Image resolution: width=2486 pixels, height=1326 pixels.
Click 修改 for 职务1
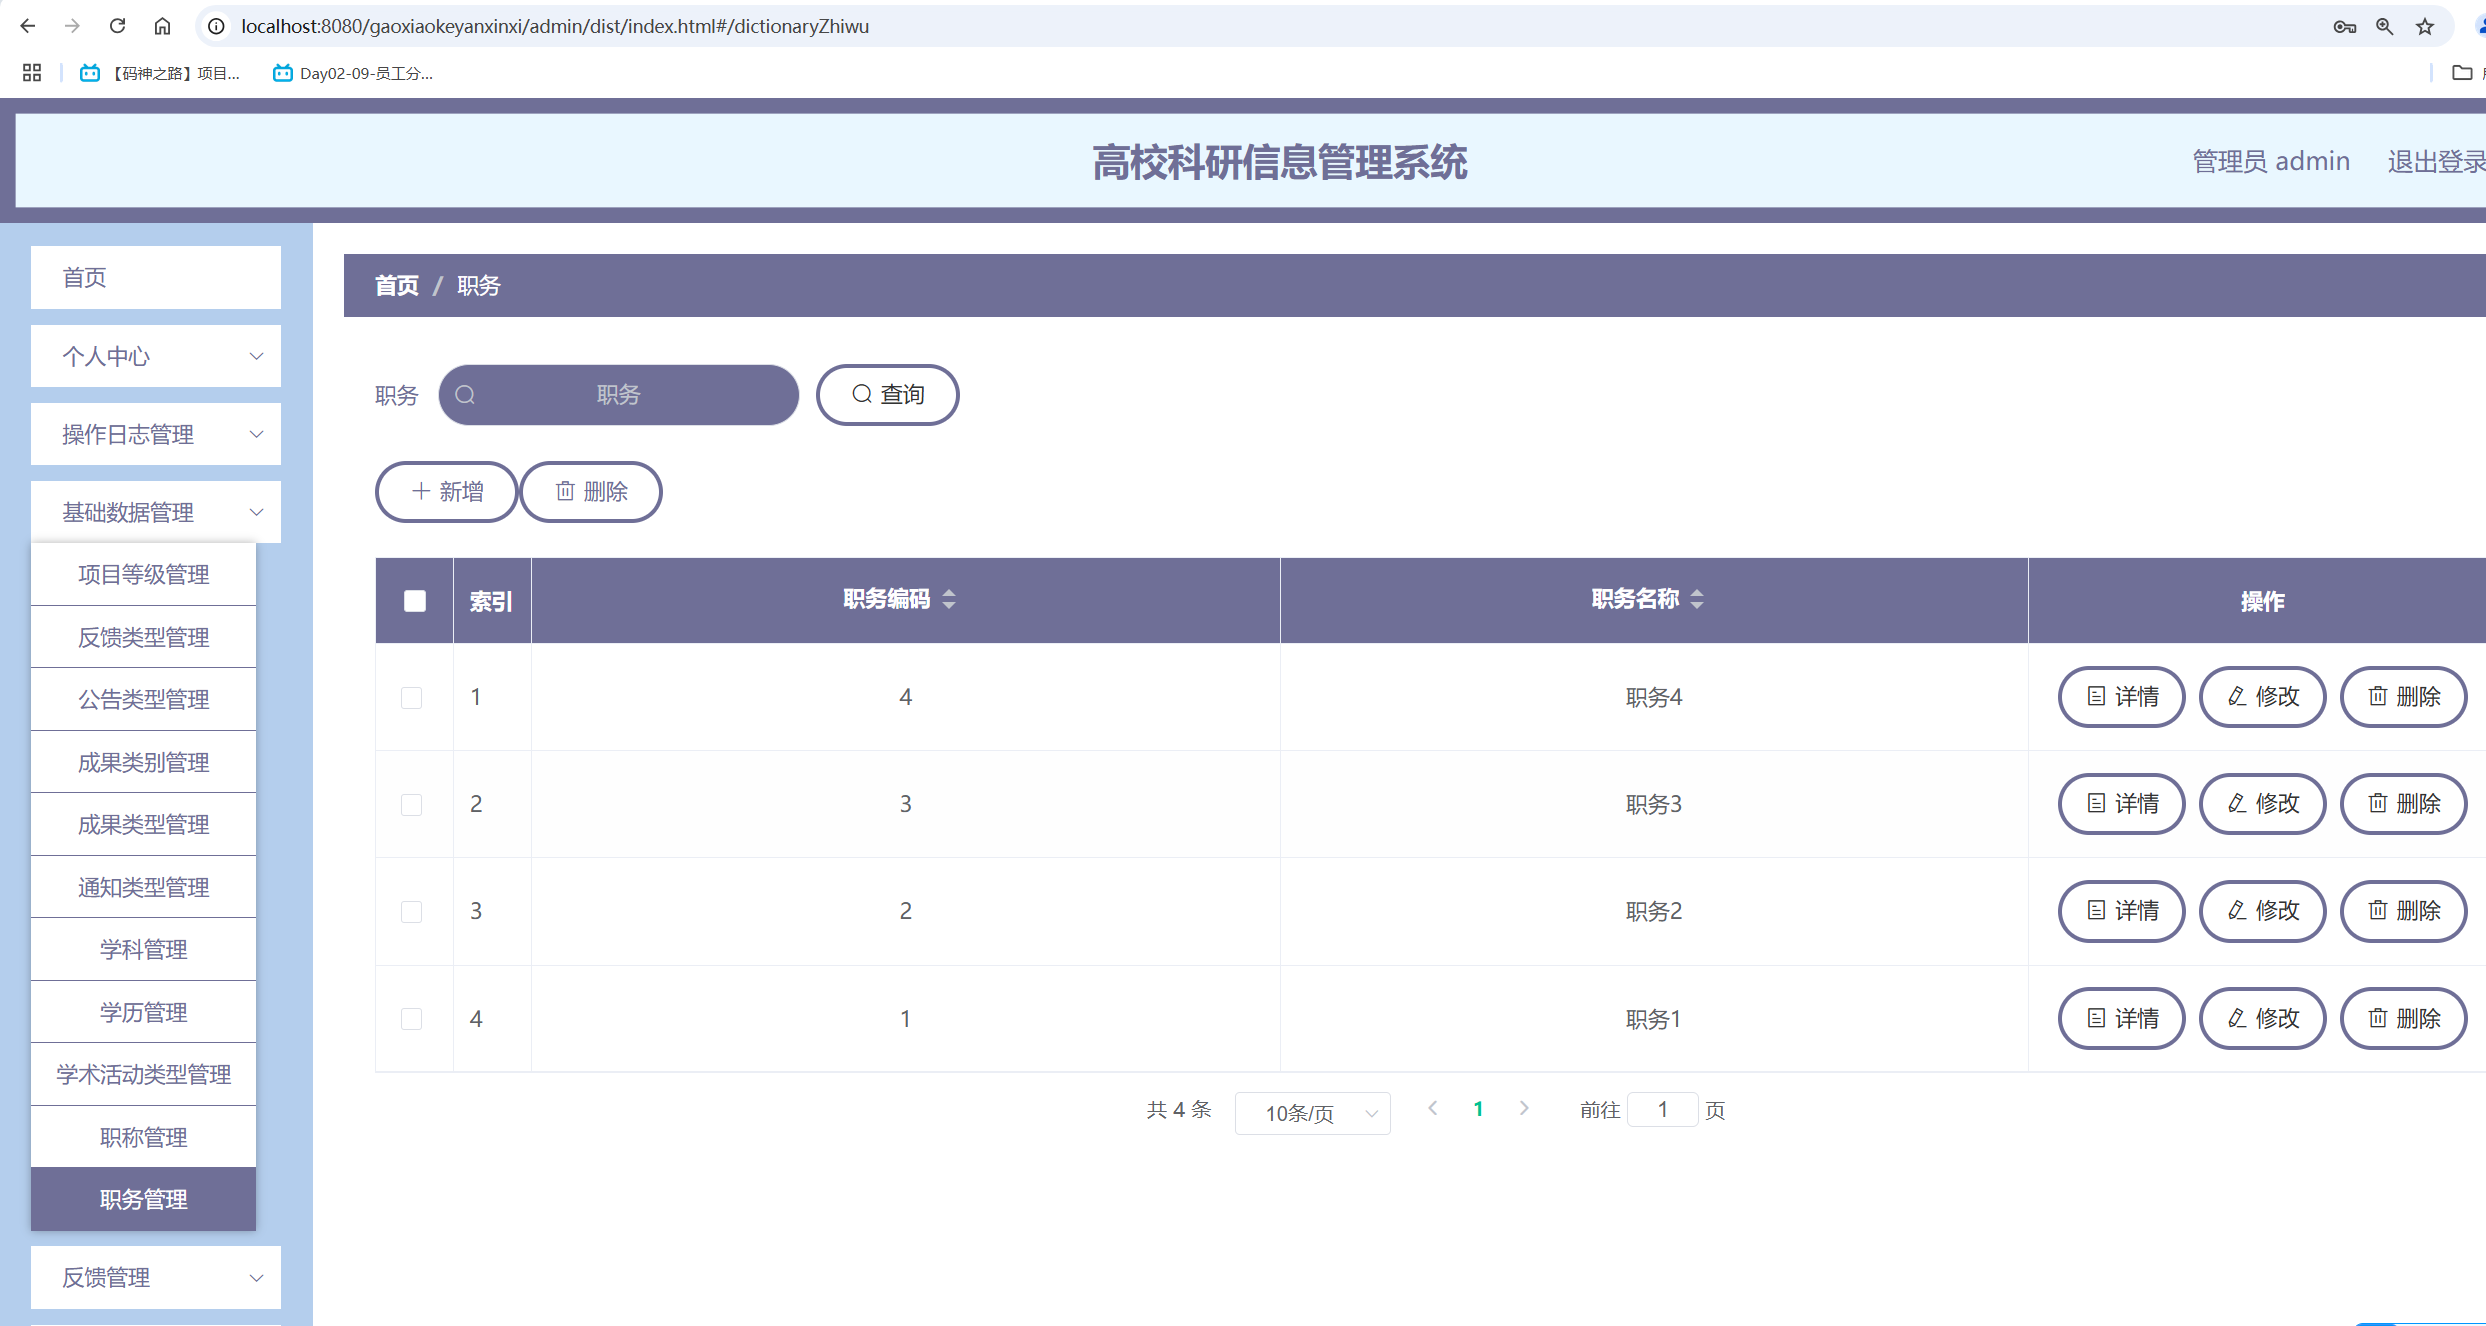pyautogui.click(x=2263, y=1018)
